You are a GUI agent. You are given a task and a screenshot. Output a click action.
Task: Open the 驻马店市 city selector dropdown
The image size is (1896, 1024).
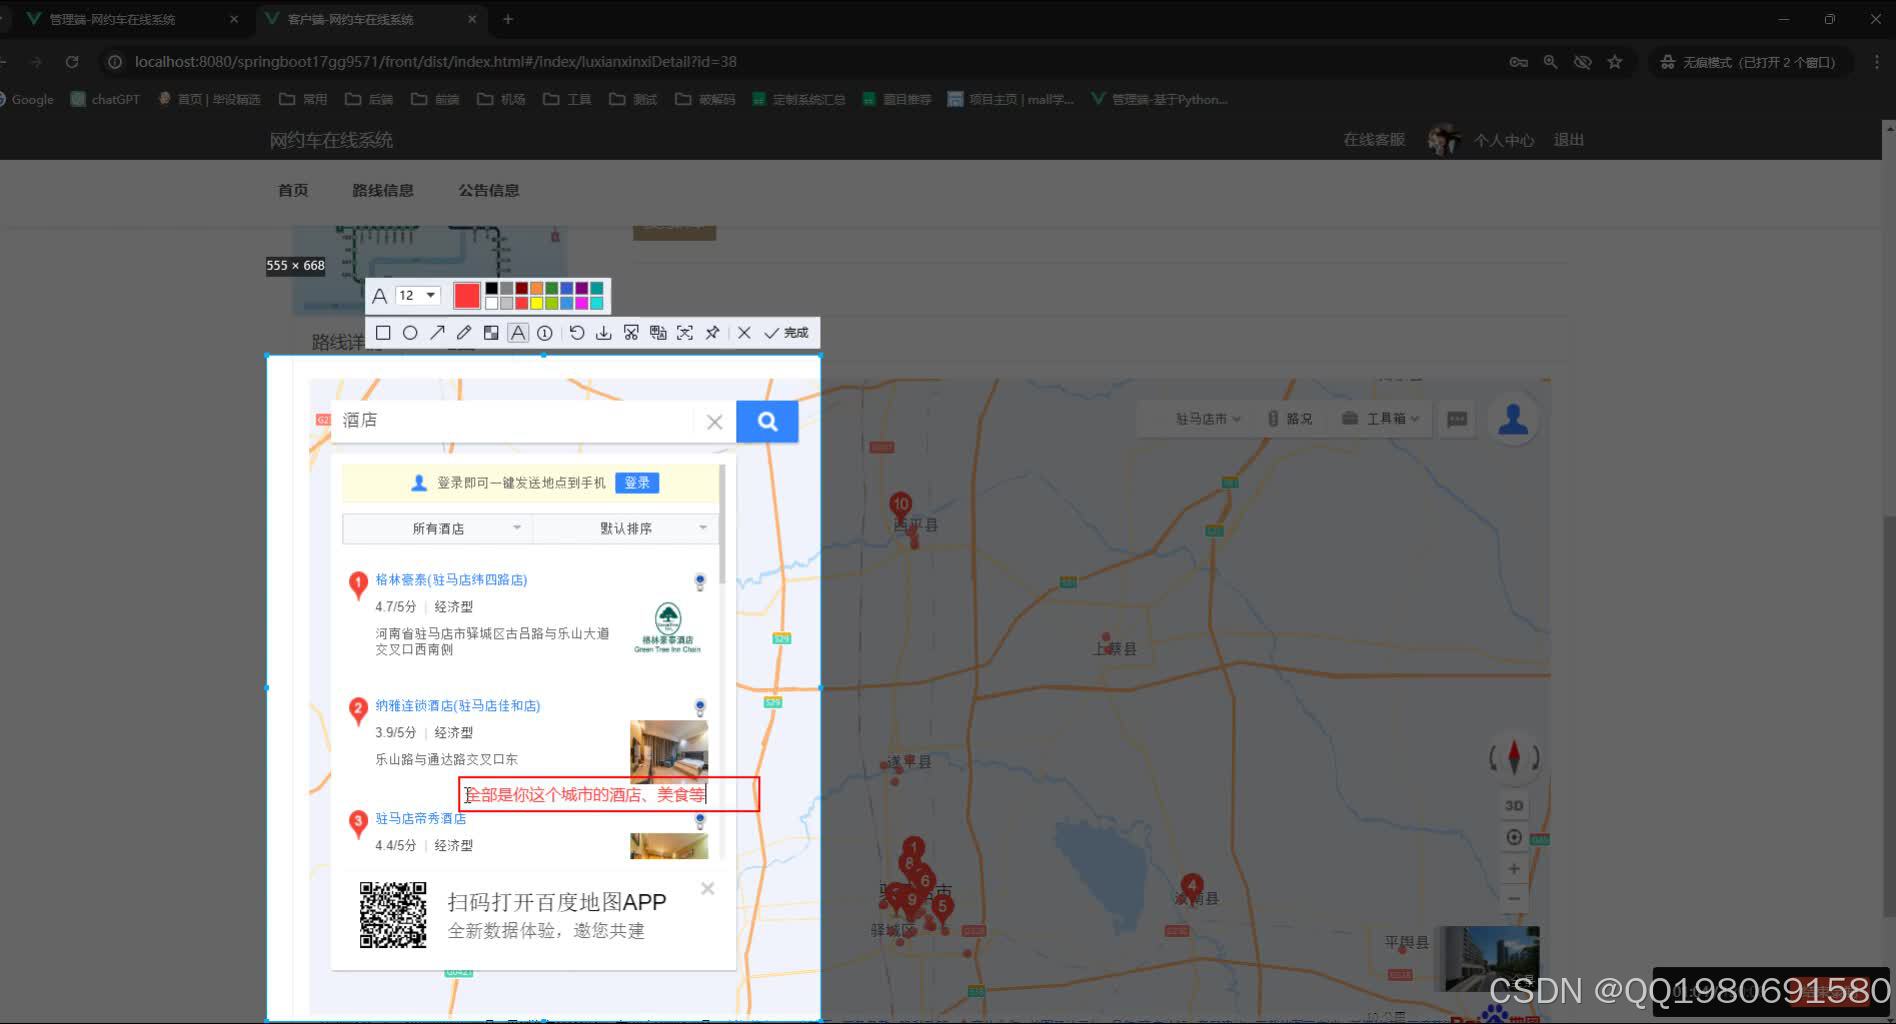click(1198, 418)
